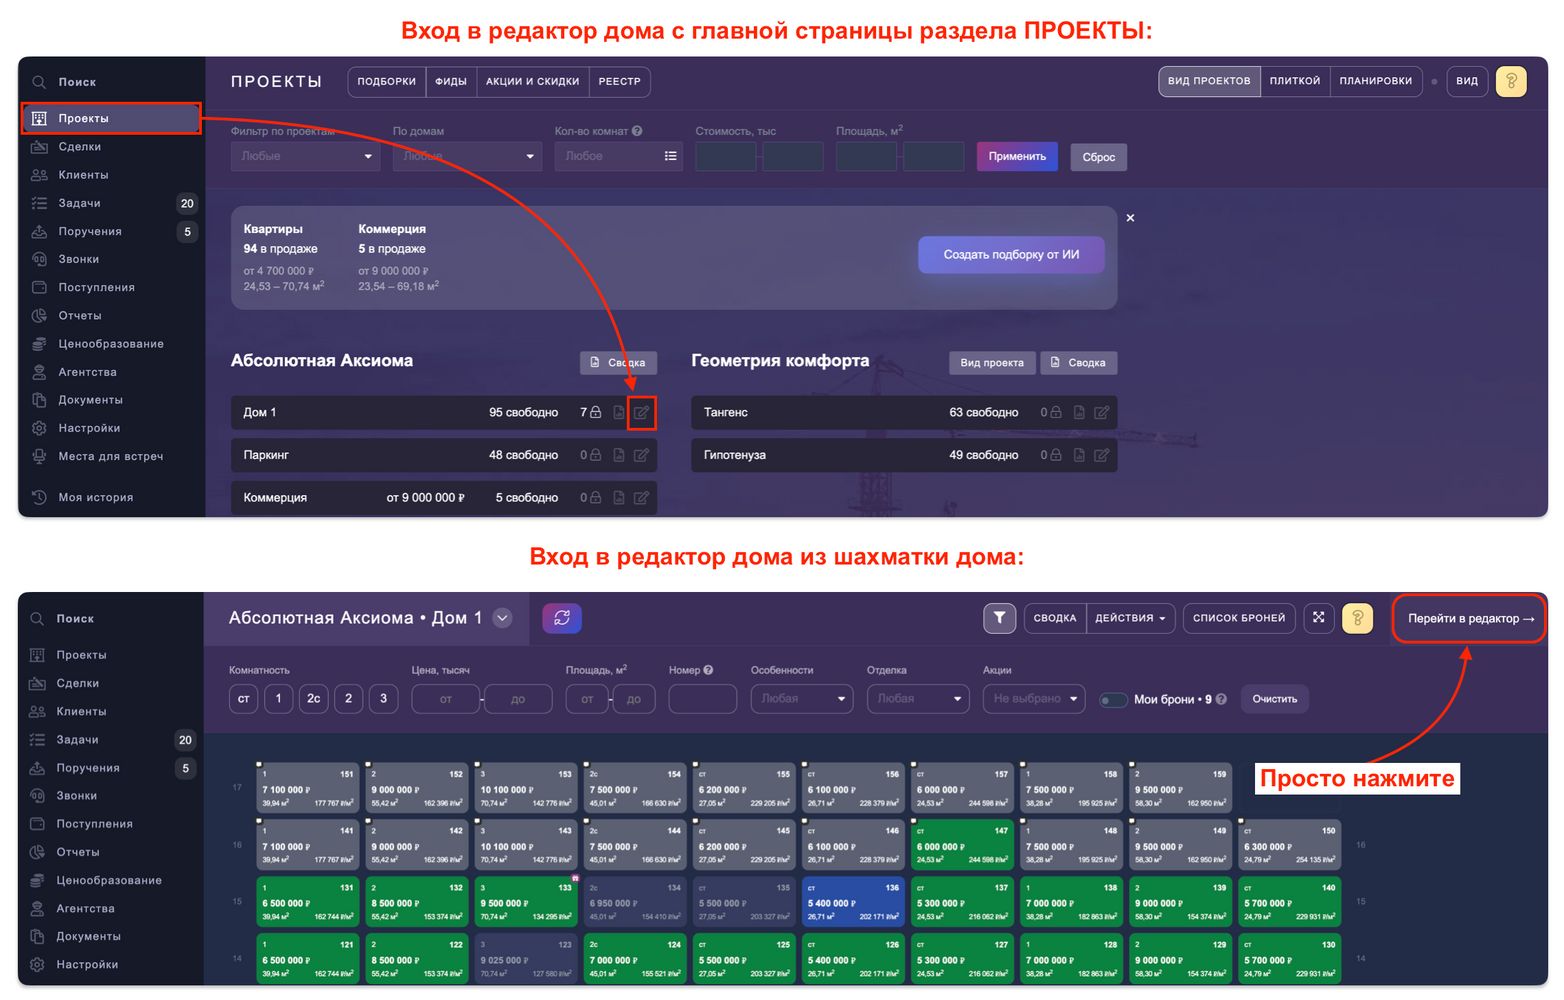Toggle the Мои брони switch

(x=1113, y=700)
